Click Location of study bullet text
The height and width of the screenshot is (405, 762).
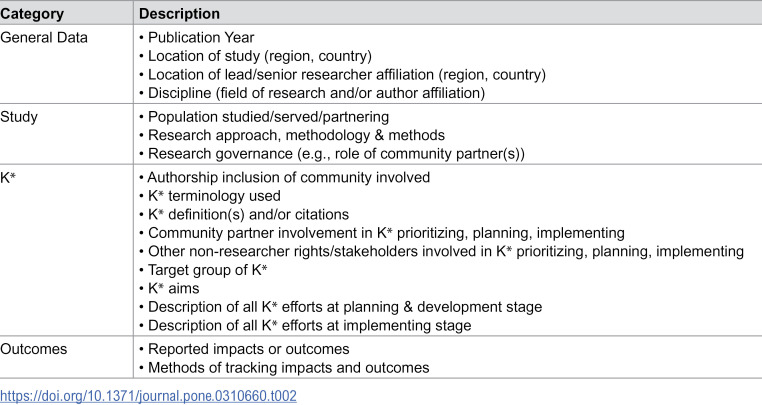pyautogui.click(x=255, y=56)
